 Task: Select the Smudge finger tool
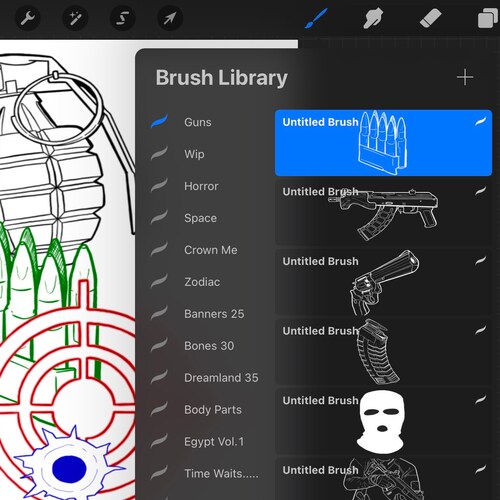[x=373, y=18]
